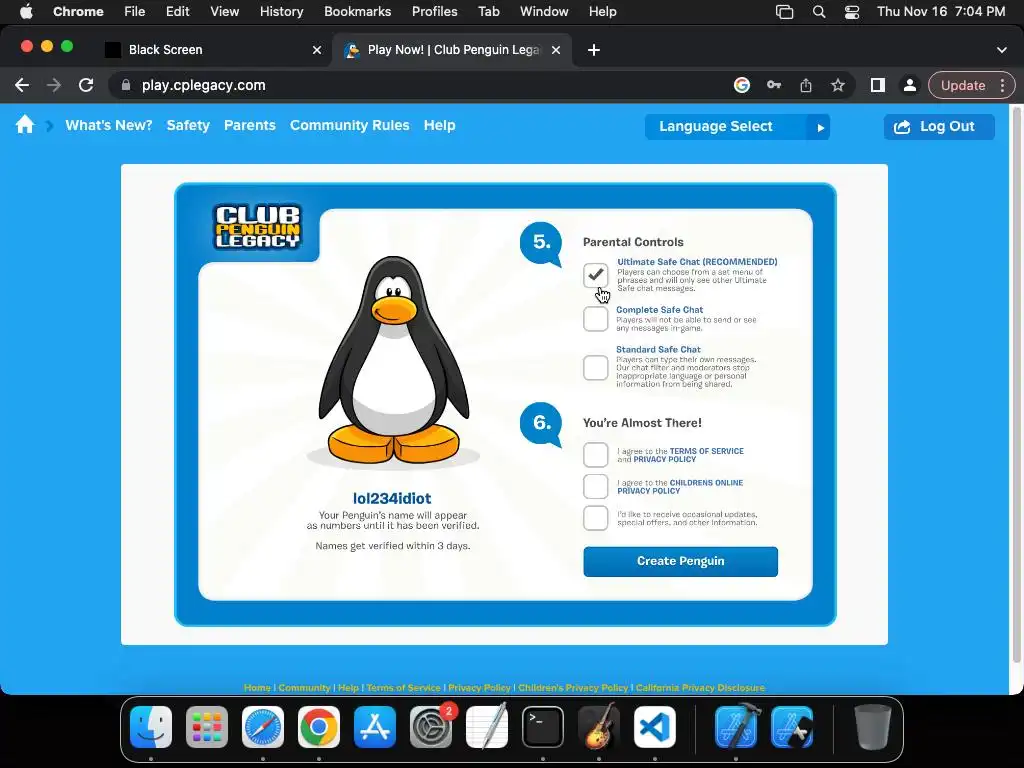This screenshot has height=768, width=1024.
Task: Open the Chrome profile icon
Action: tap(909, 86)
